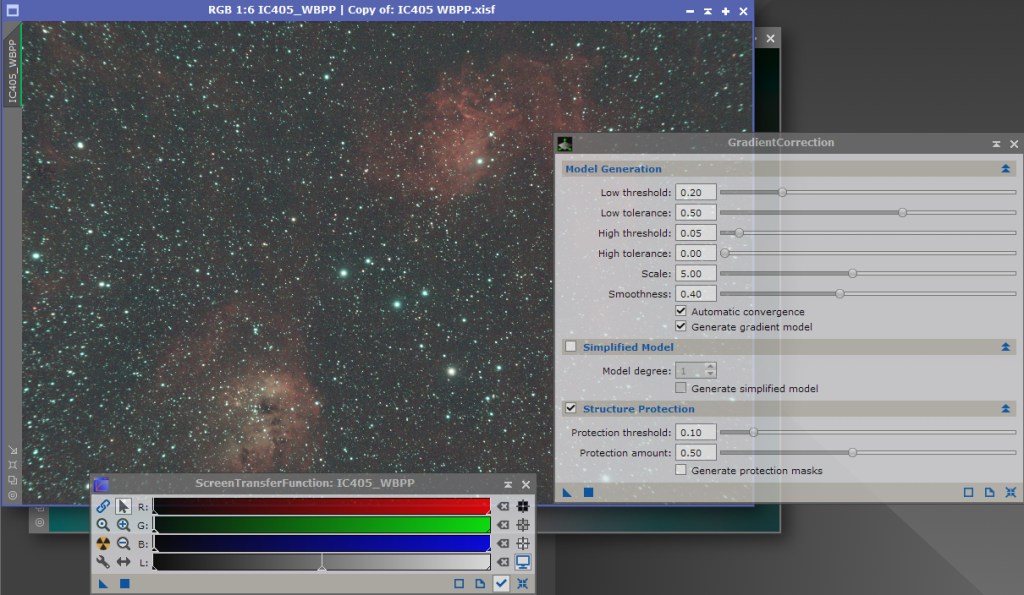1024x595 pixels.
Task: Click the wrench icon in ScreenTransferFunction
Action: tap(103, 562)
